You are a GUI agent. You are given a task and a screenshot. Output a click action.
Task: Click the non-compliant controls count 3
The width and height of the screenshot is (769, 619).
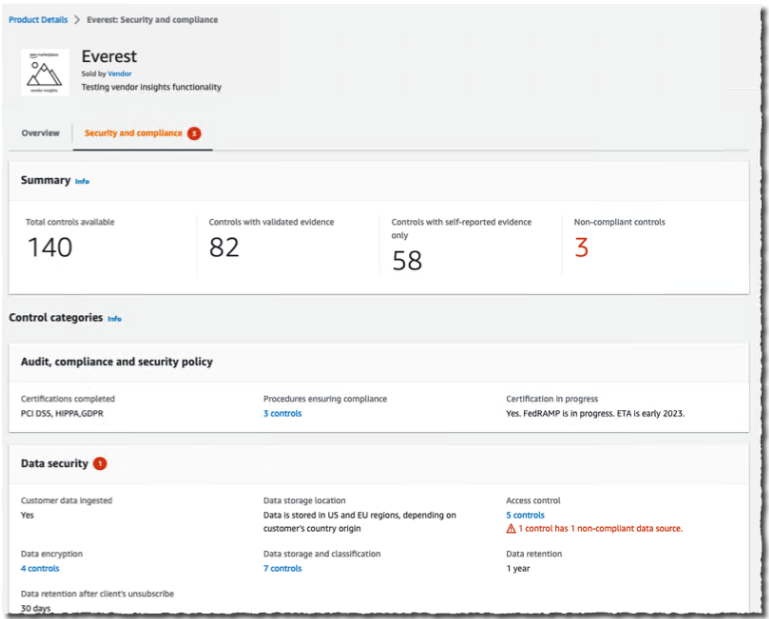pyautogui.click(x=581, y=248)
